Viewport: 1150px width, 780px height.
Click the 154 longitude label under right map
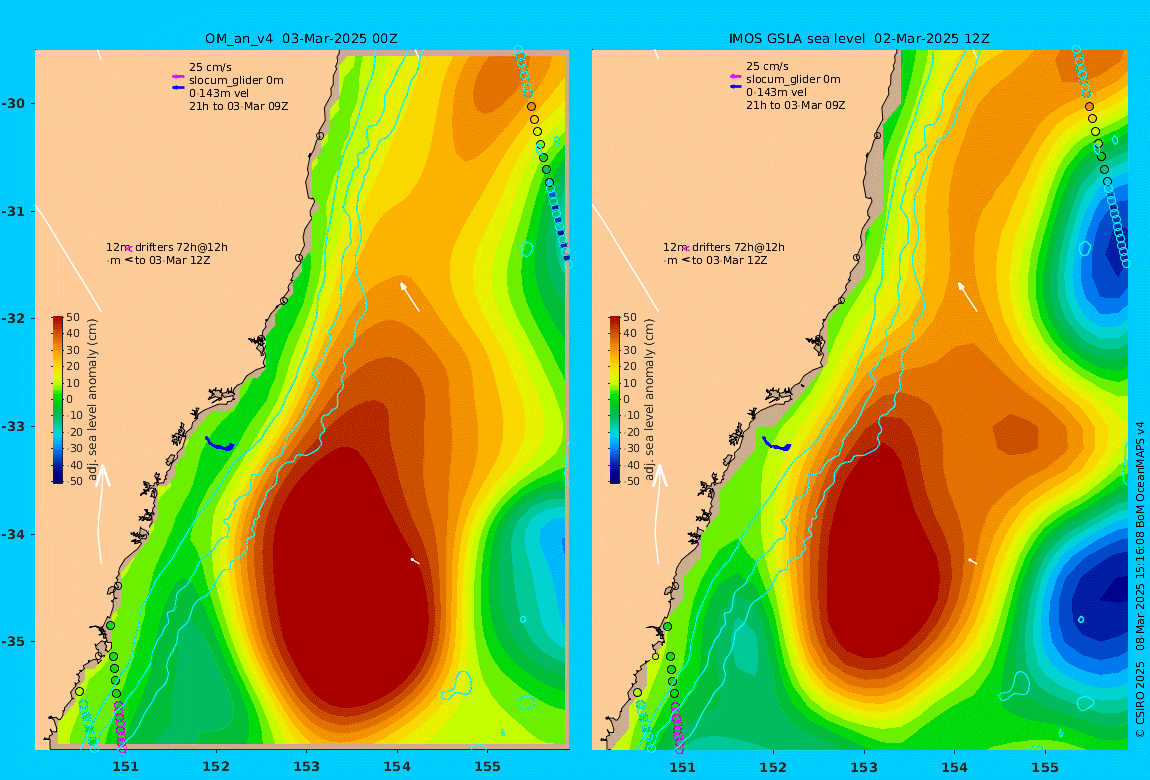point(954,767)
